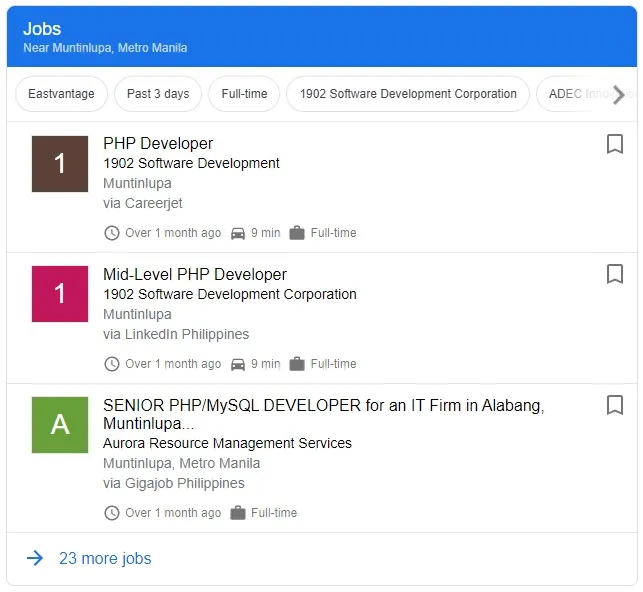Click Over 1 month ago in Mid-Level row
This screenshot has width=643, height=592.
coord(173,364)
